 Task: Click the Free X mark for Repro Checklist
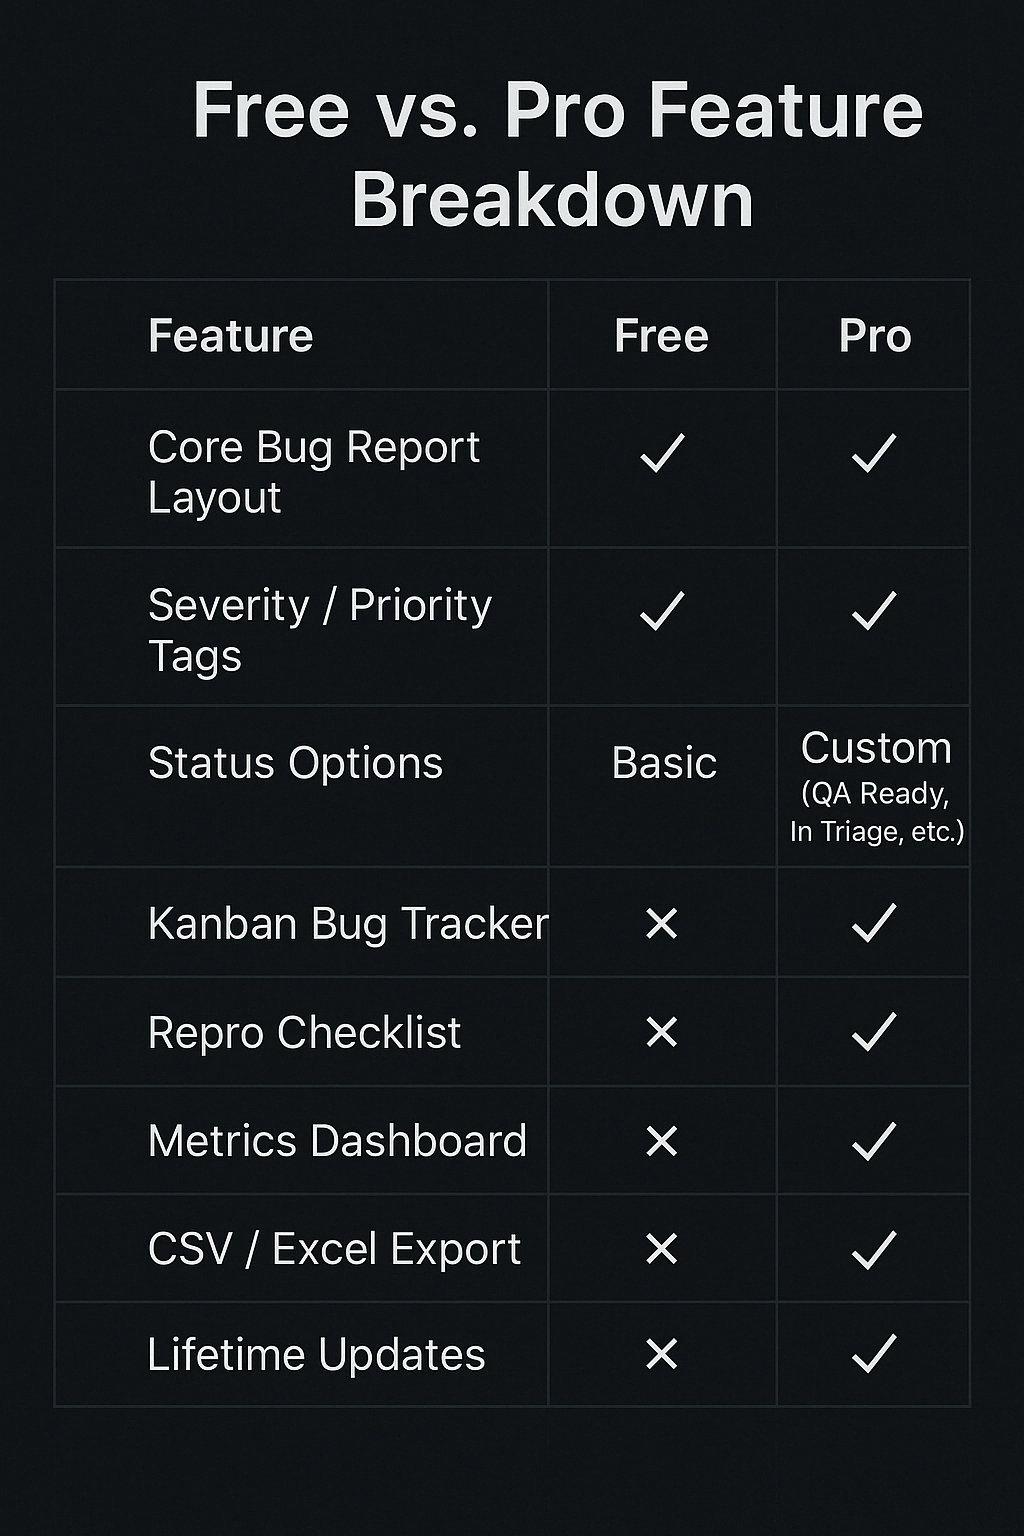662,1032
